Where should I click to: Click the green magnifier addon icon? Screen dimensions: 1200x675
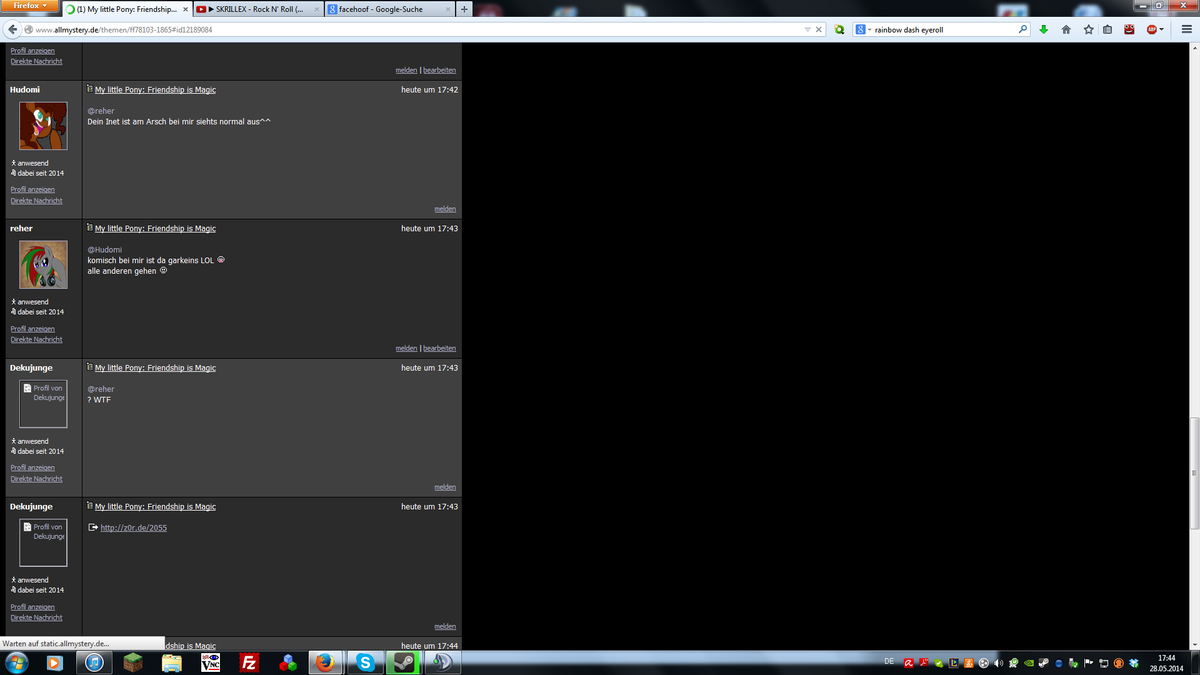[x=839, y=30]
